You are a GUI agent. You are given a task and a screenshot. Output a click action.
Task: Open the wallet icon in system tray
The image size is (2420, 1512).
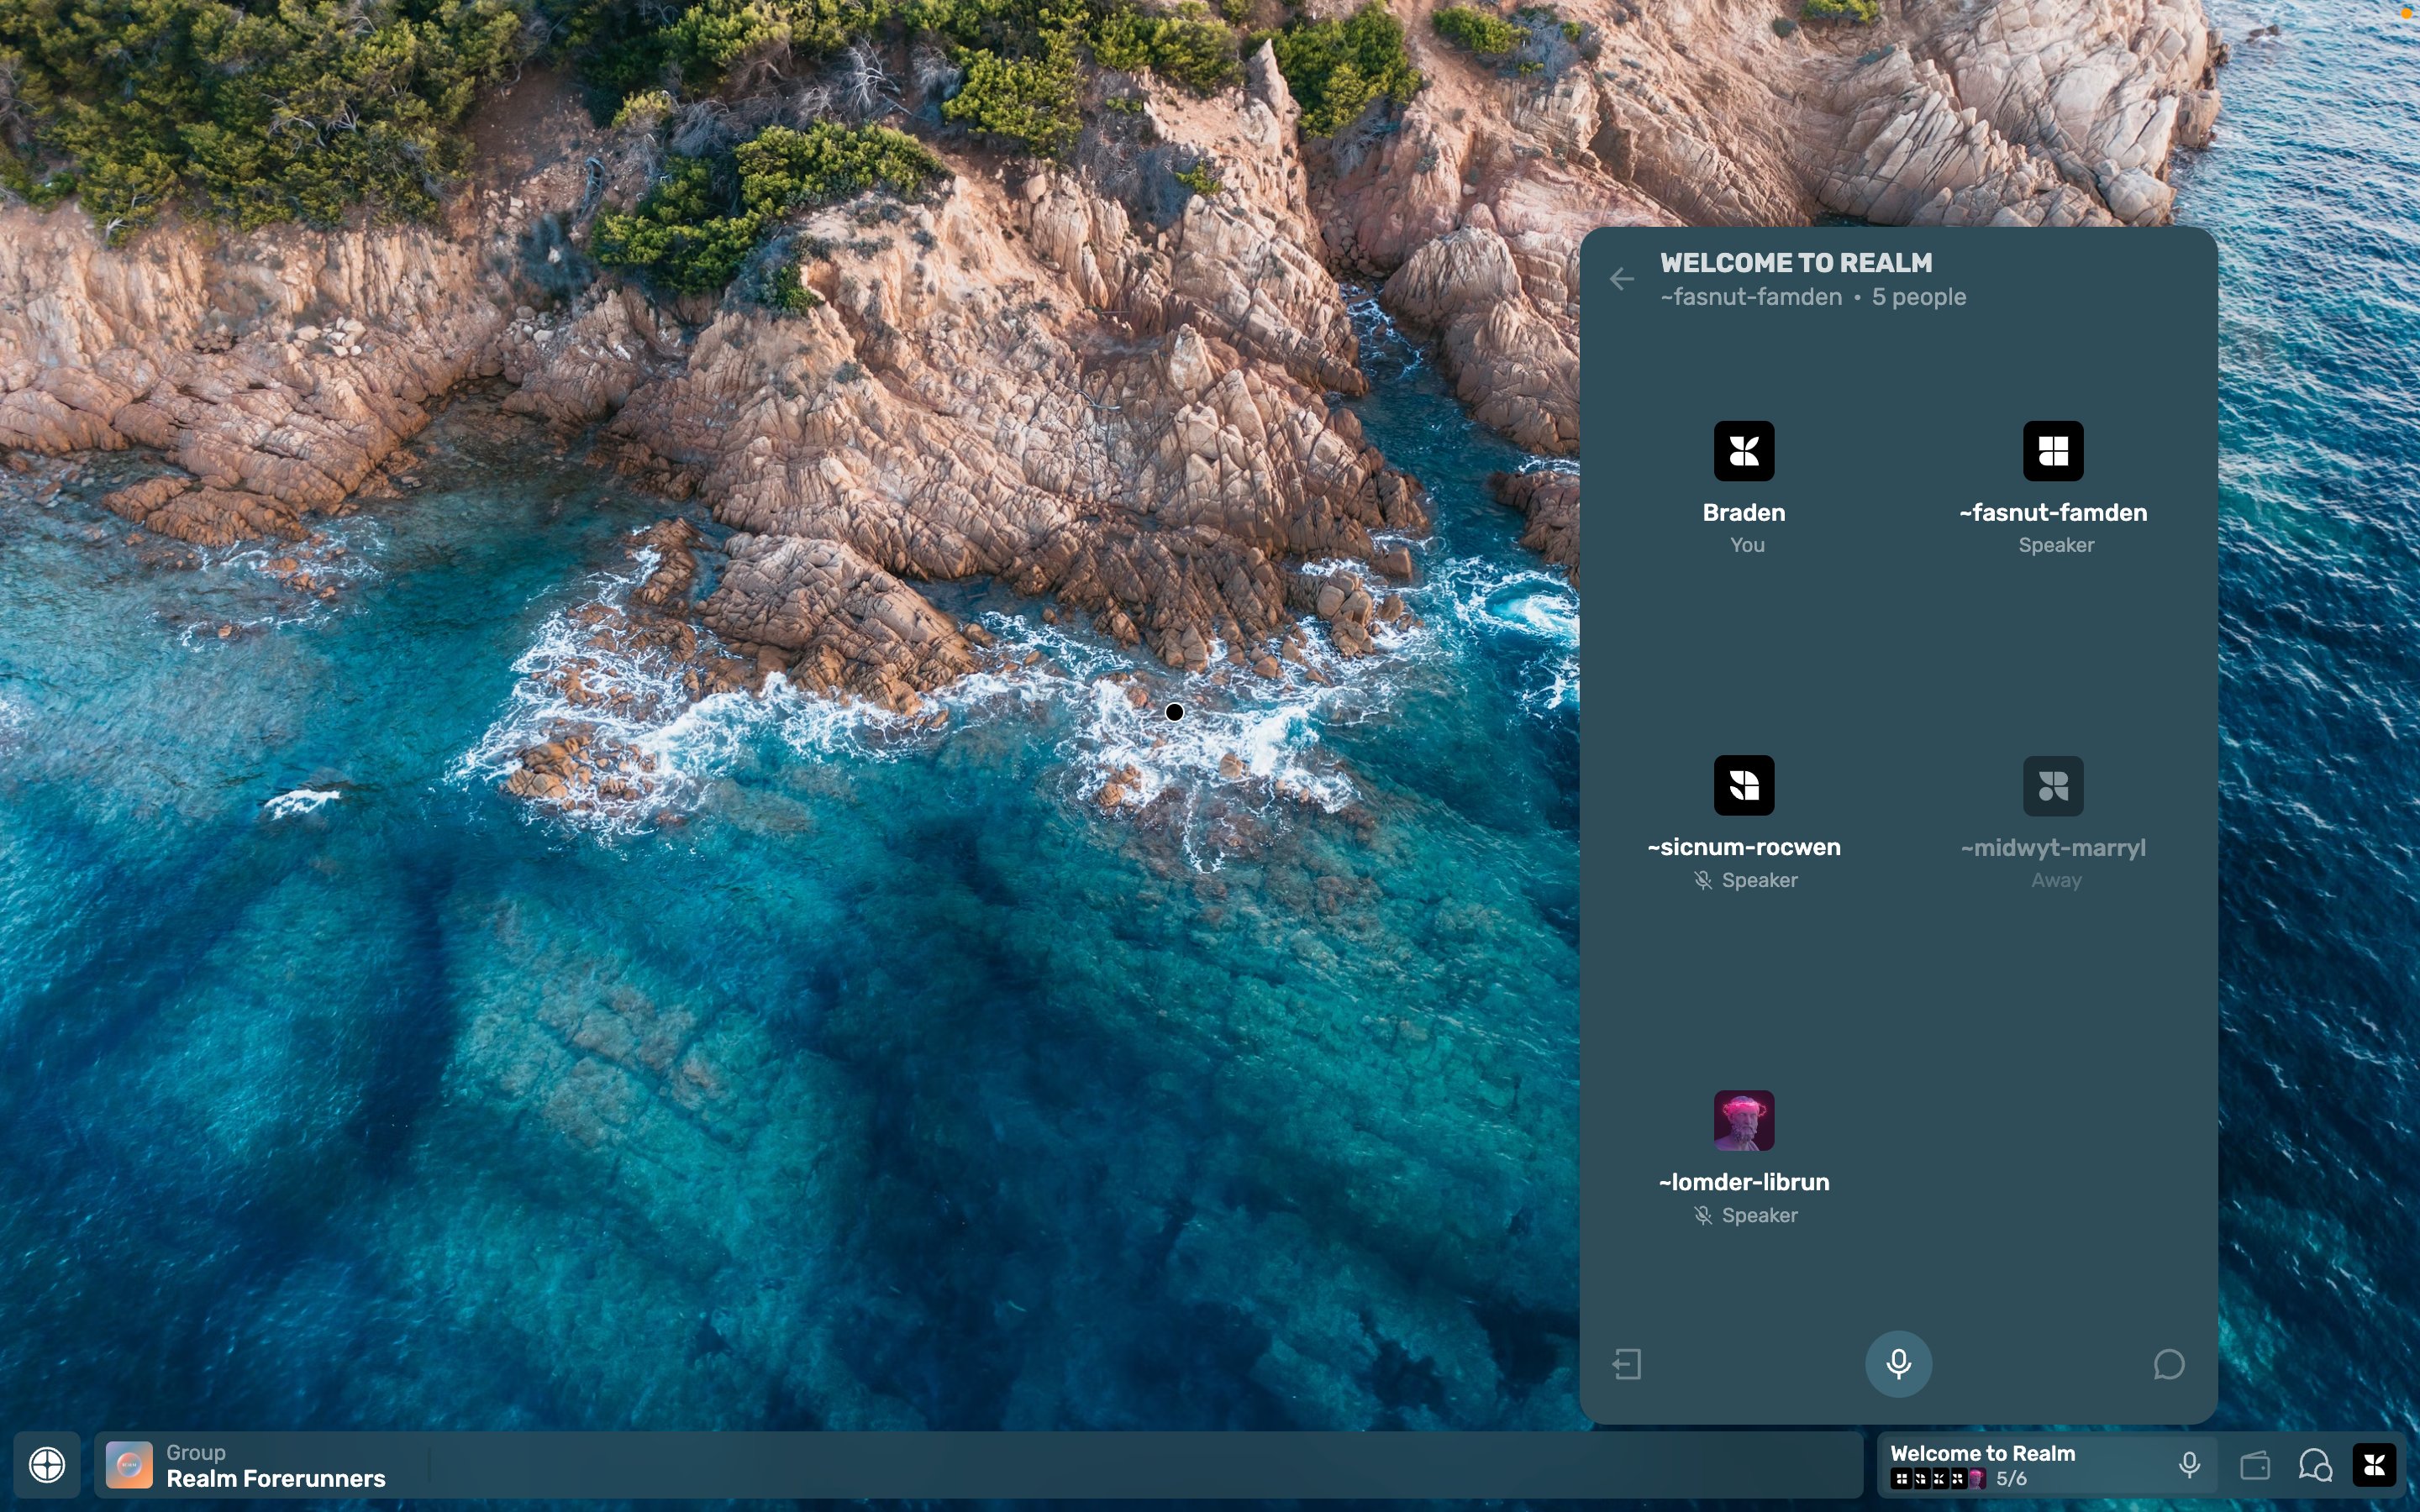2255,1466
